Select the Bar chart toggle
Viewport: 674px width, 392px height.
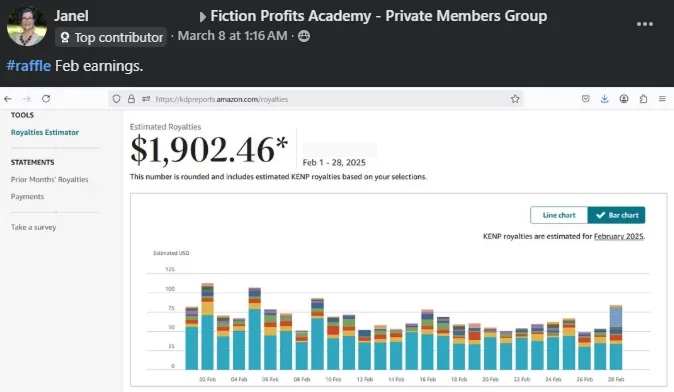(616, 215)
